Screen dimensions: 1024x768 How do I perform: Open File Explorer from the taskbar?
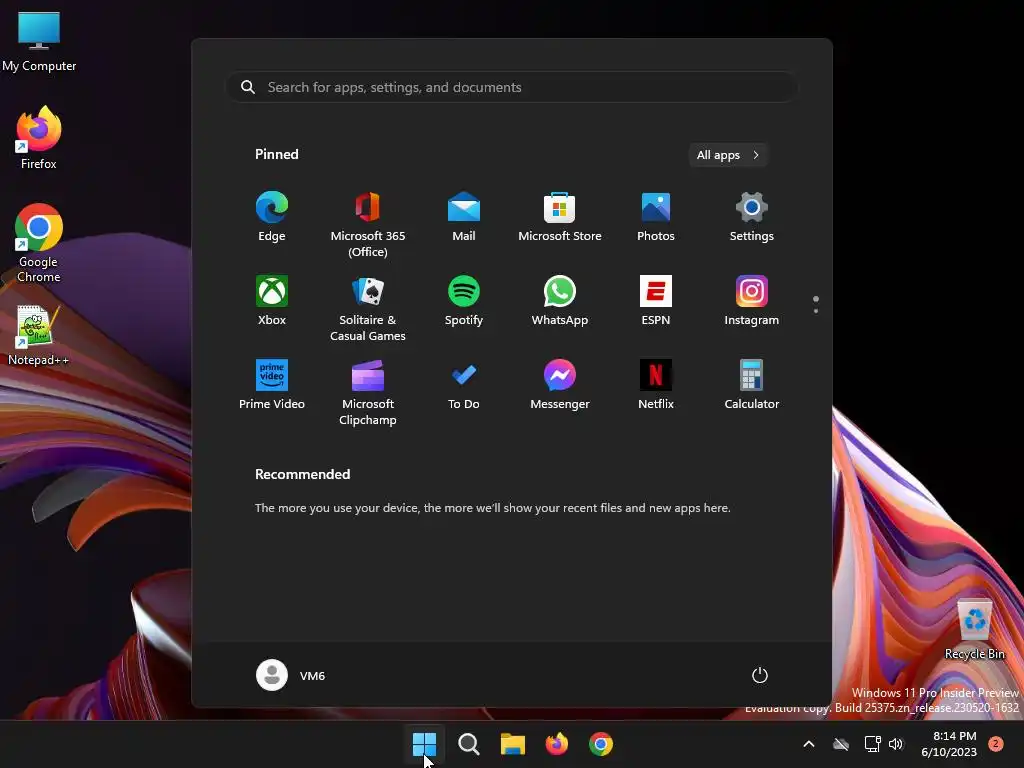pos(513,744)
